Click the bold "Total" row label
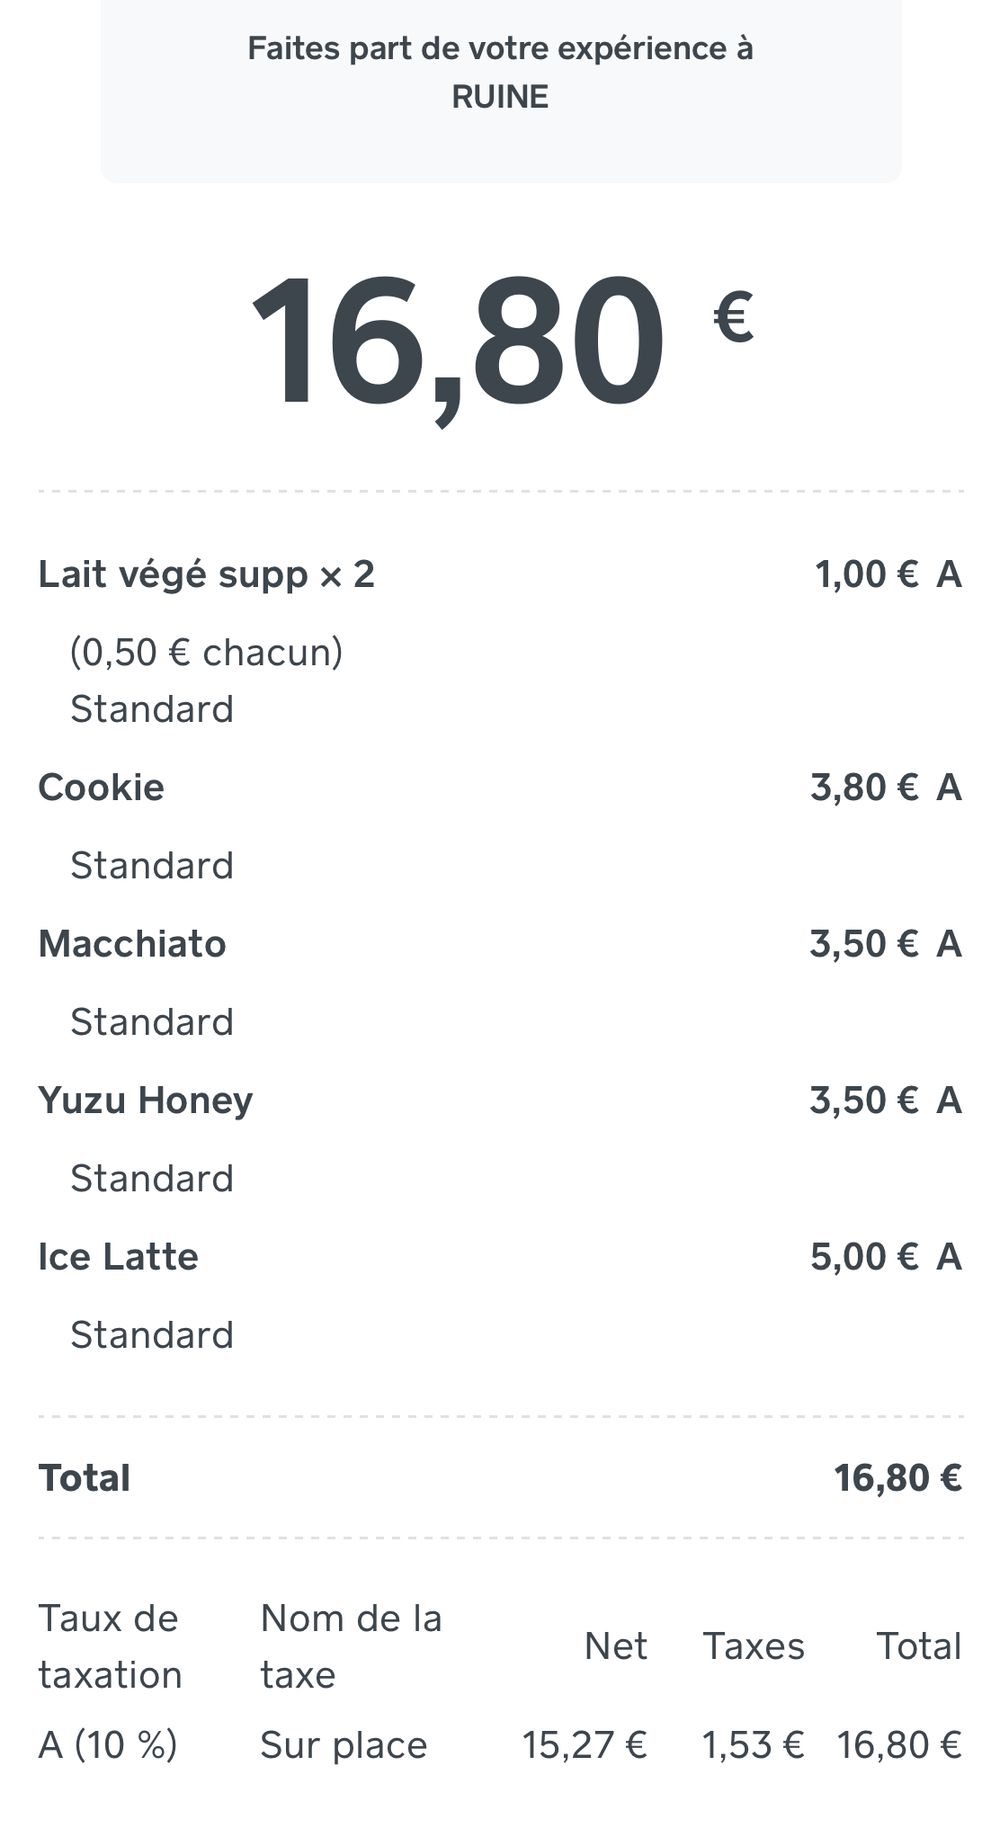This screenshot has width=1000, height=1826. [84, 1478]
